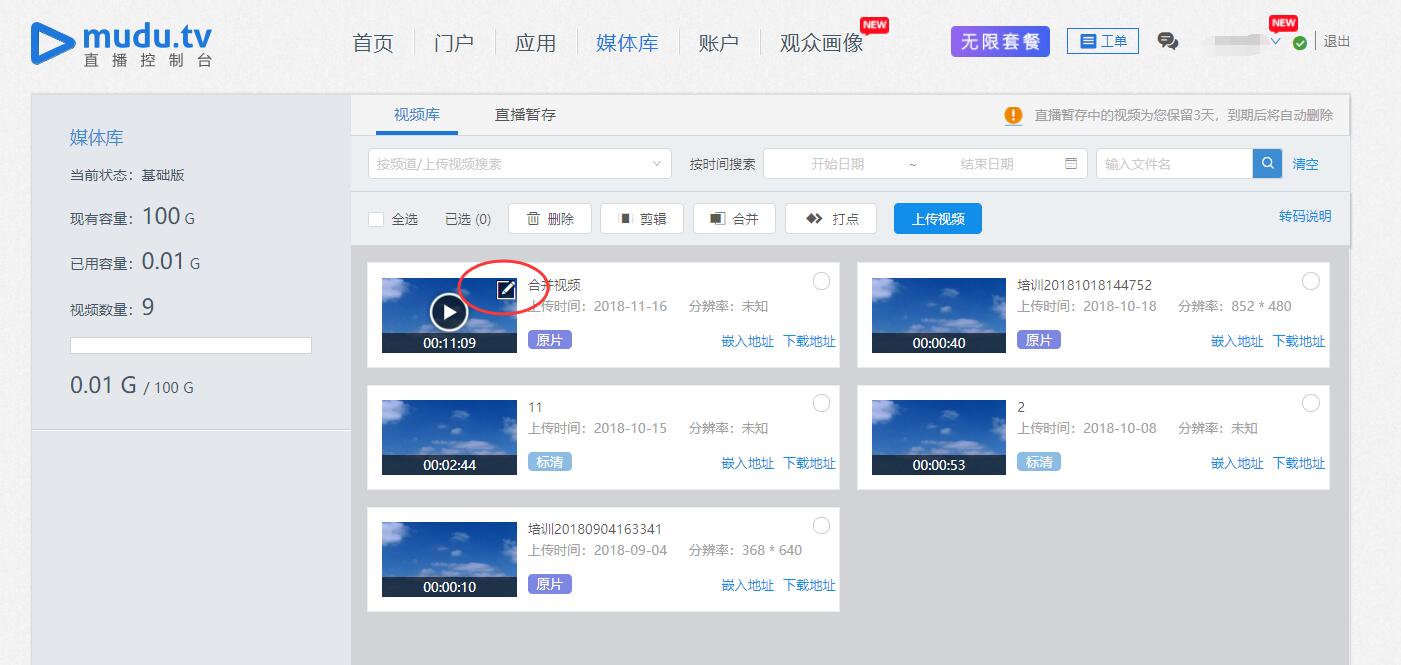Image resolution: width=1401 pixels, height=665 pixels.
Task: Click the search magnifier button
Action: pyautogui.click(x=1267, y=163)
